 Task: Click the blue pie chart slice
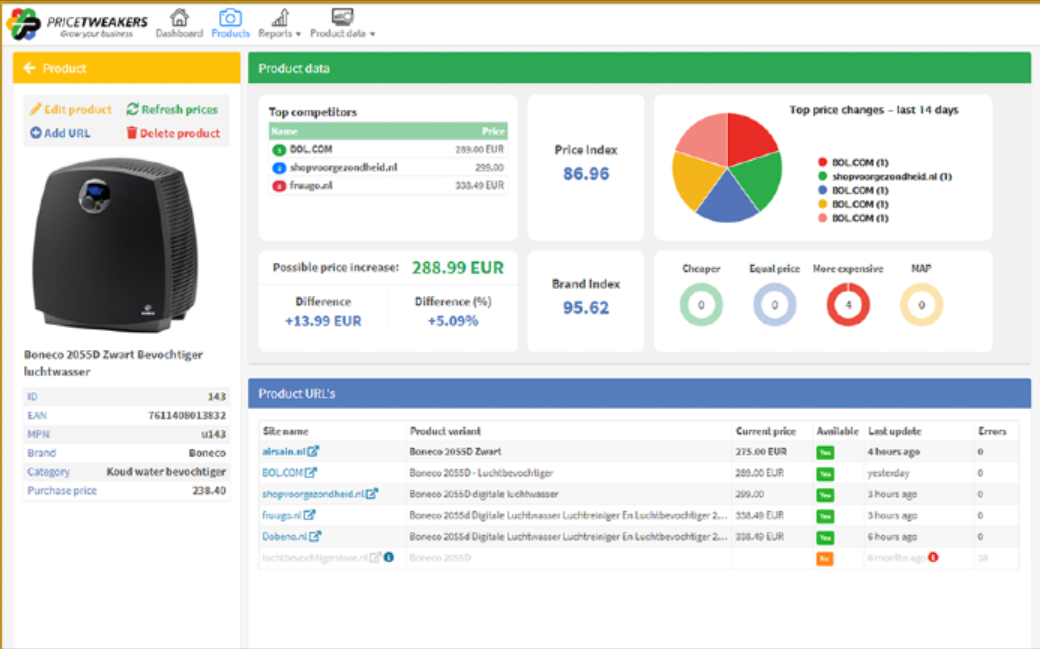click(x=727, y=202)
